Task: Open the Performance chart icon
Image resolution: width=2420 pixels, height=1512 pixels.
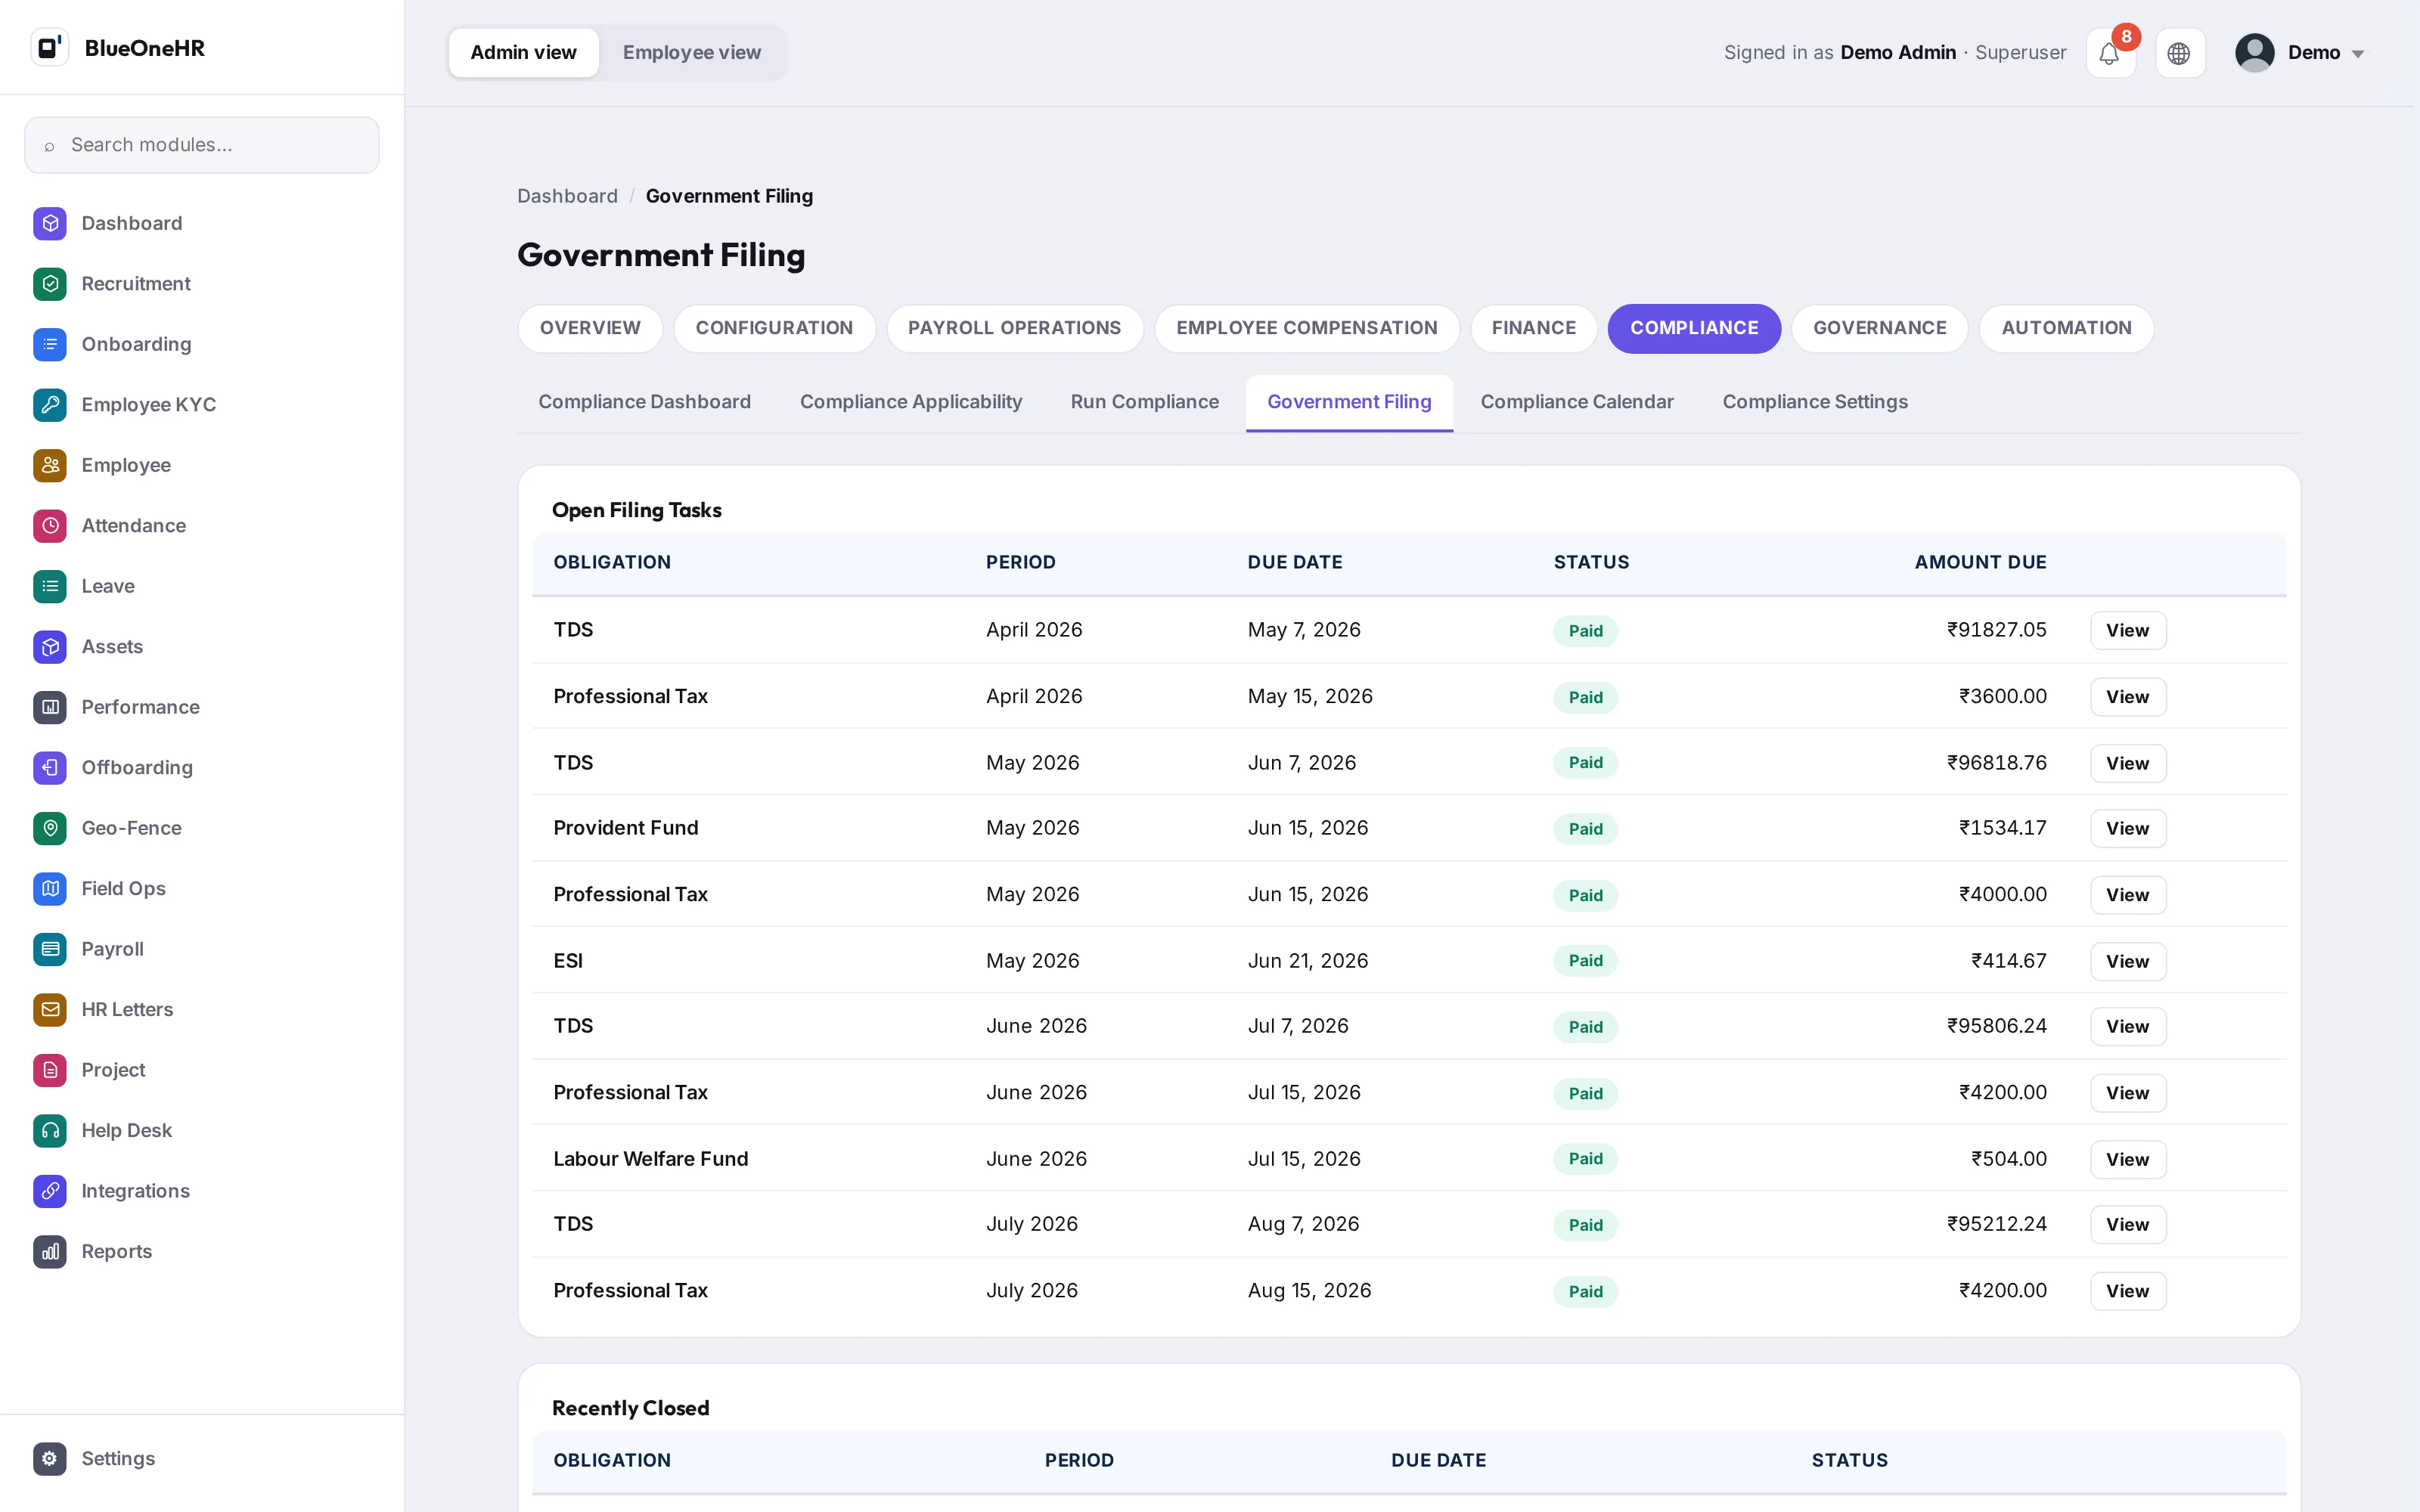Action: (x=50, y=707)
